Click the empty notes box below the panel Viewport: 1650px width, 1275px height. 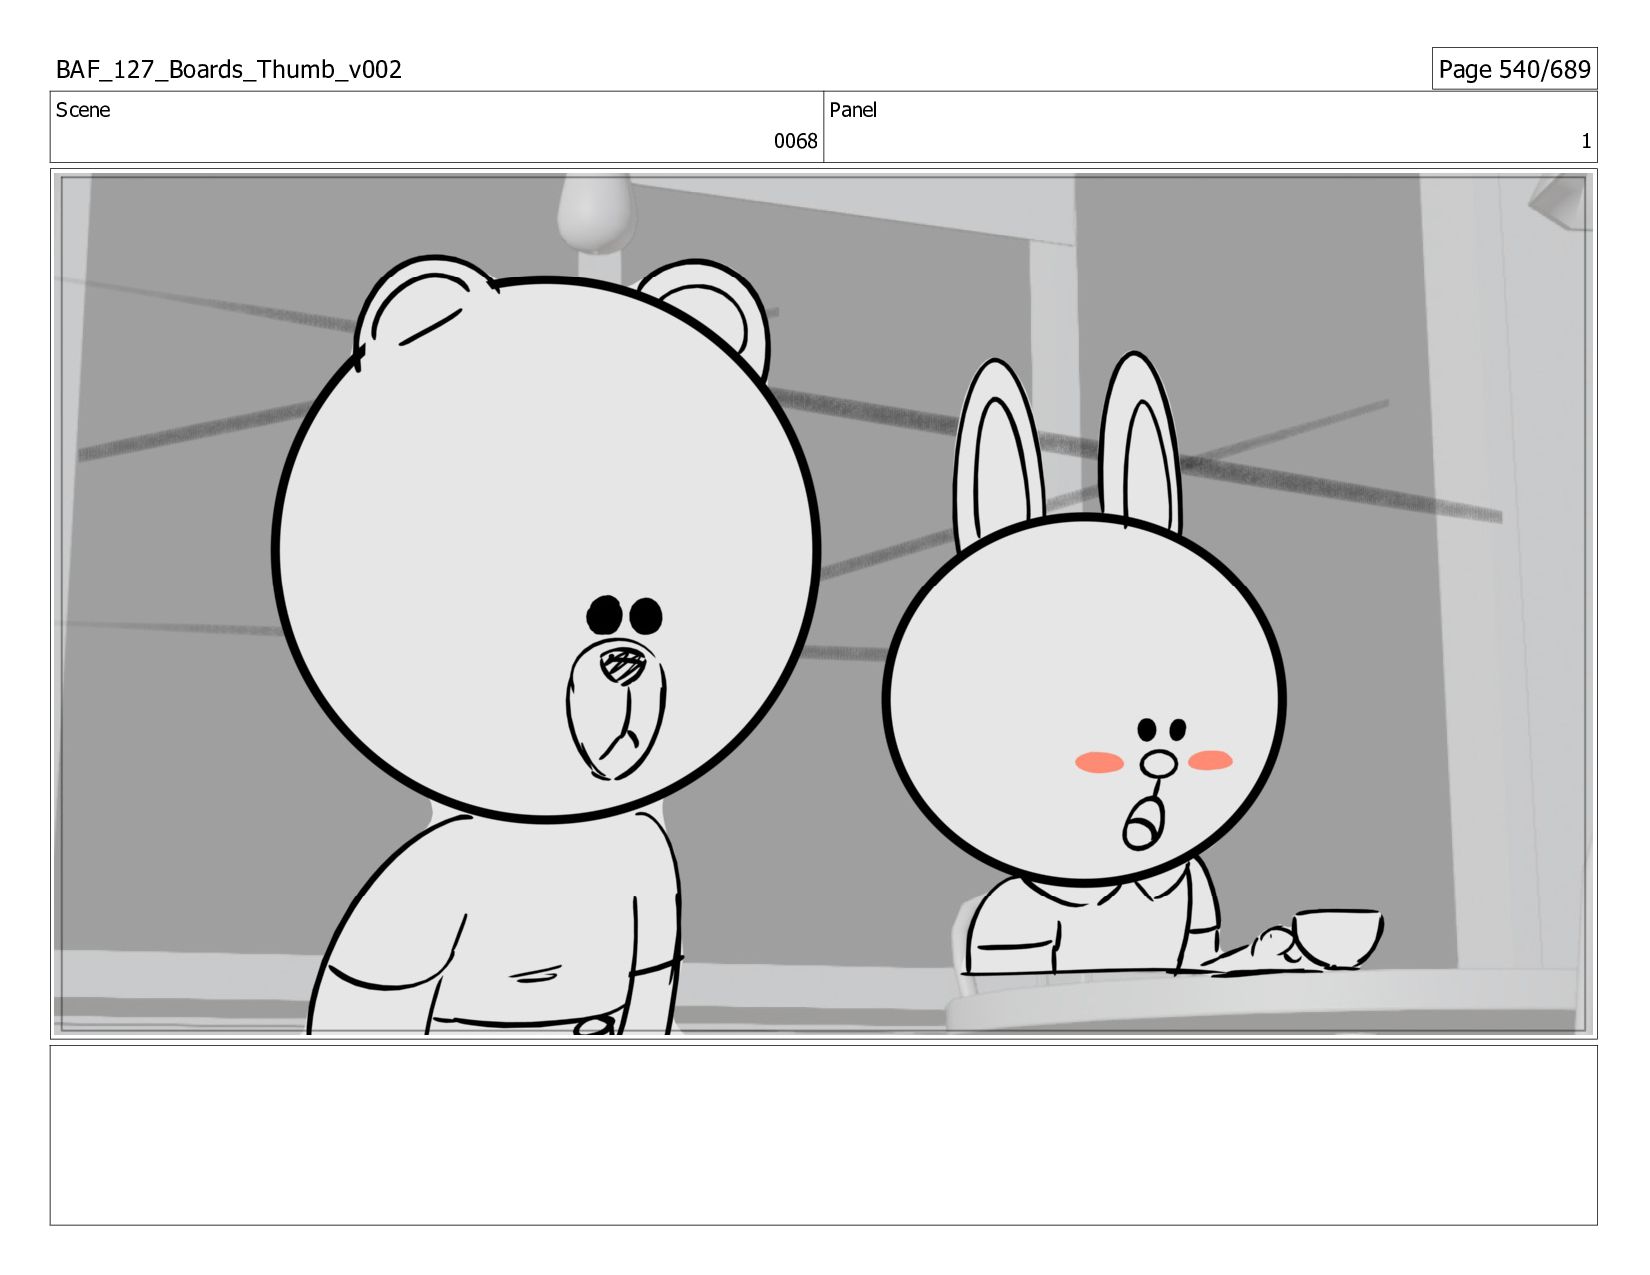pos(823,1135)
